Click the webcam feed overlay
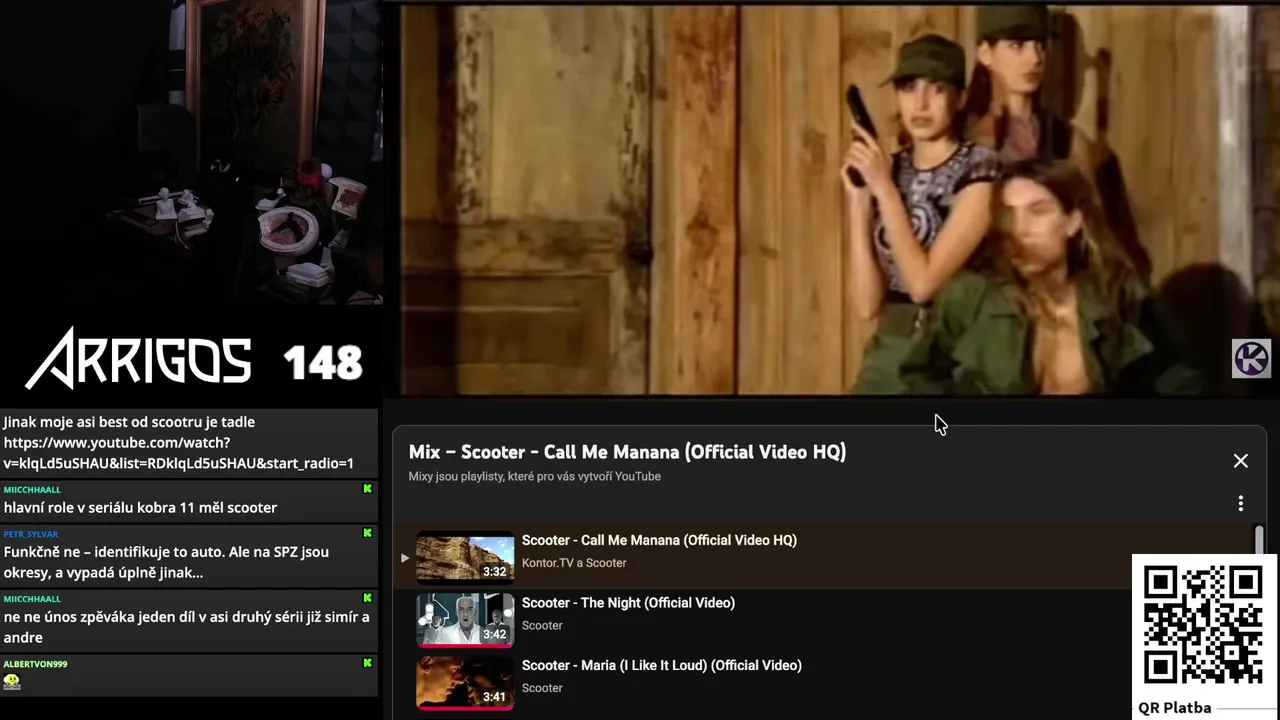Image resolution: width=1280 pixels, height=720 pixels. [190, 152]
